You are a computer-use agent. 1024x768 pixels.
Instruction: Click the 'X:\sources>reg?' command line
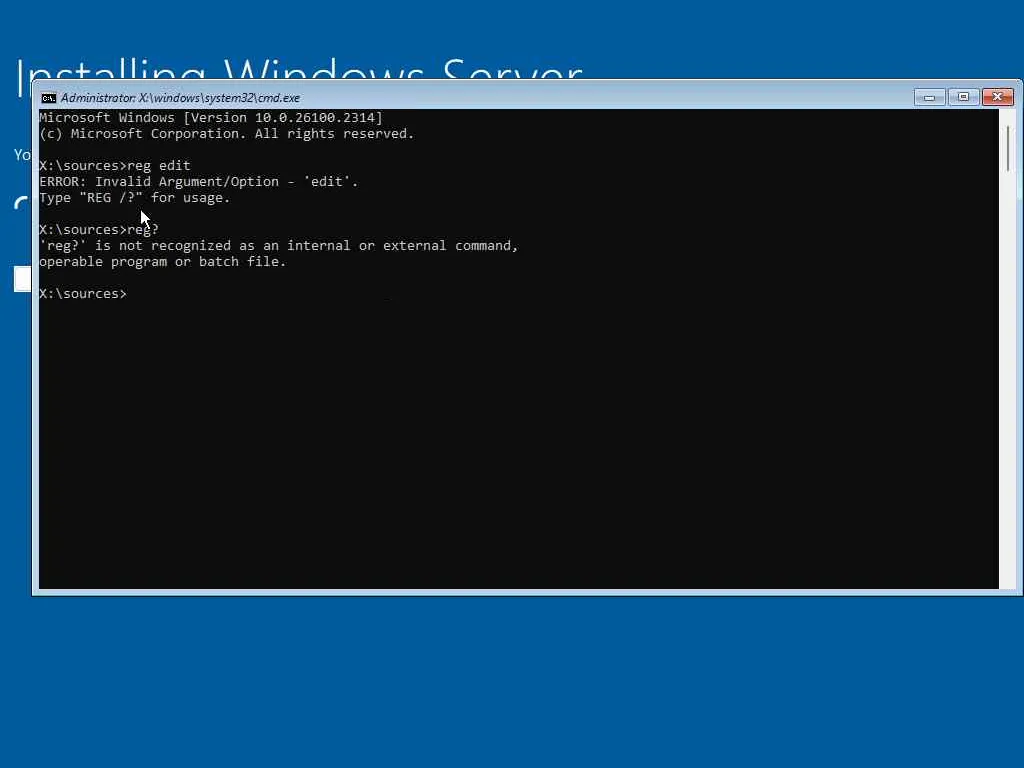(99, 230)
